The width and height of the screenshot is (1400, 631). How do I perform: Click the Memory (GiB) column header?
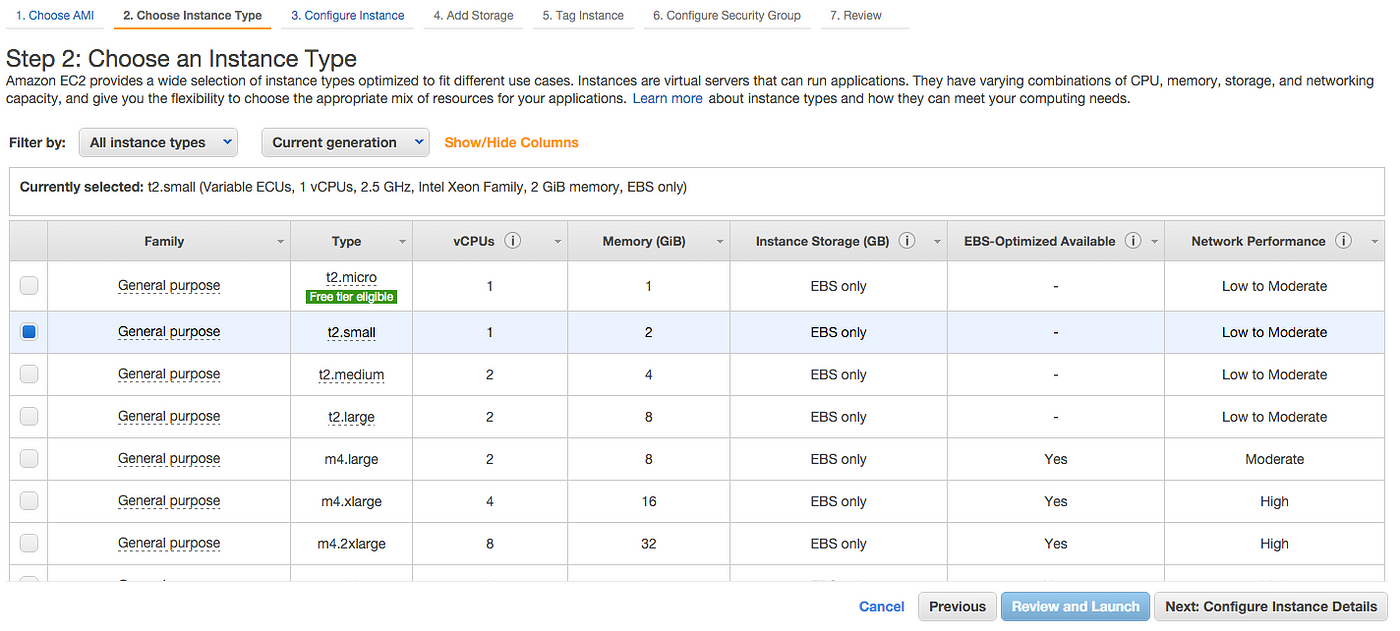[x=649, y=241]
